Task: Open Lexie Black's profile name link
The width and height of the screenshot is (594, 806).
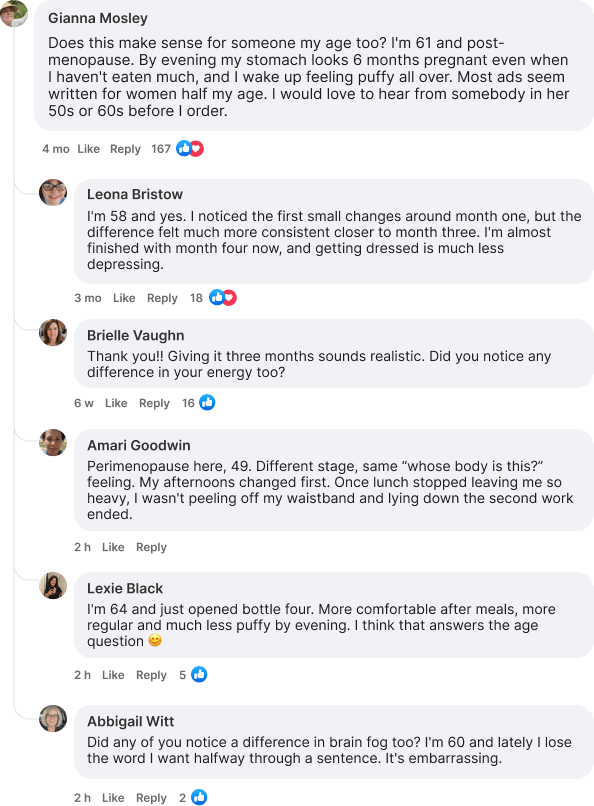Action: click(x=125, y=589)
